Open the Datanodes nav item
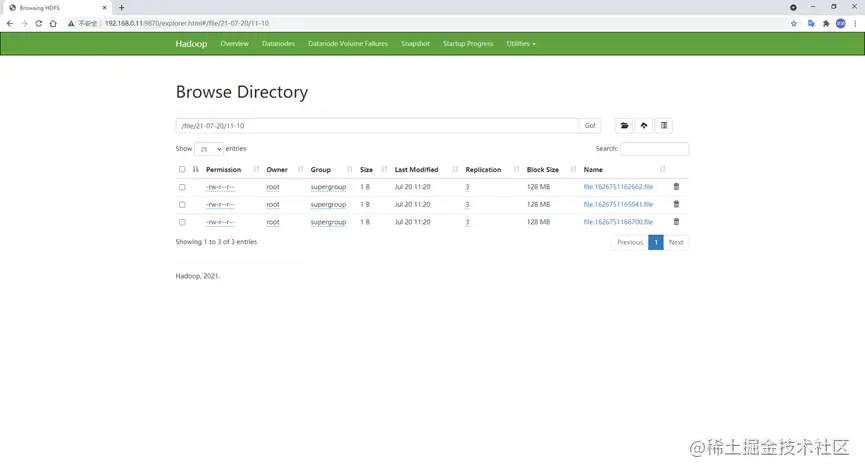Screen dimensions: 865x473 278,44
